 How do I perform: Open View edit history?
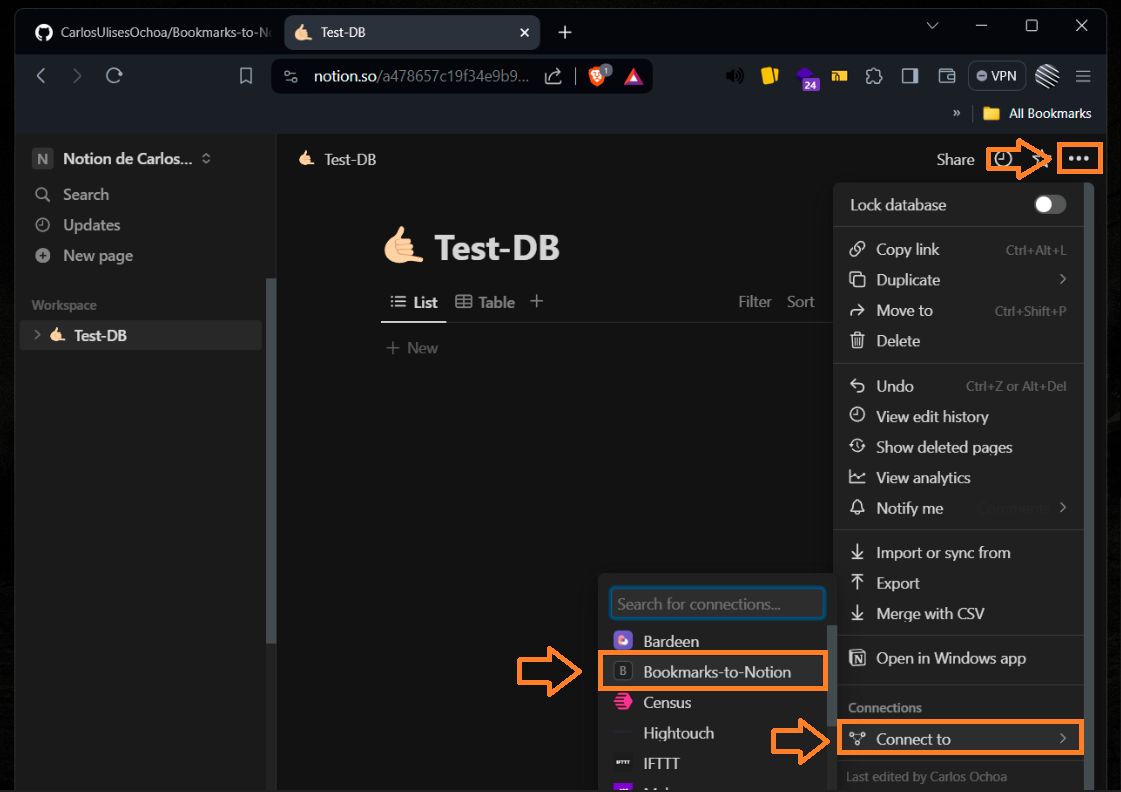(x=958, y=417)
